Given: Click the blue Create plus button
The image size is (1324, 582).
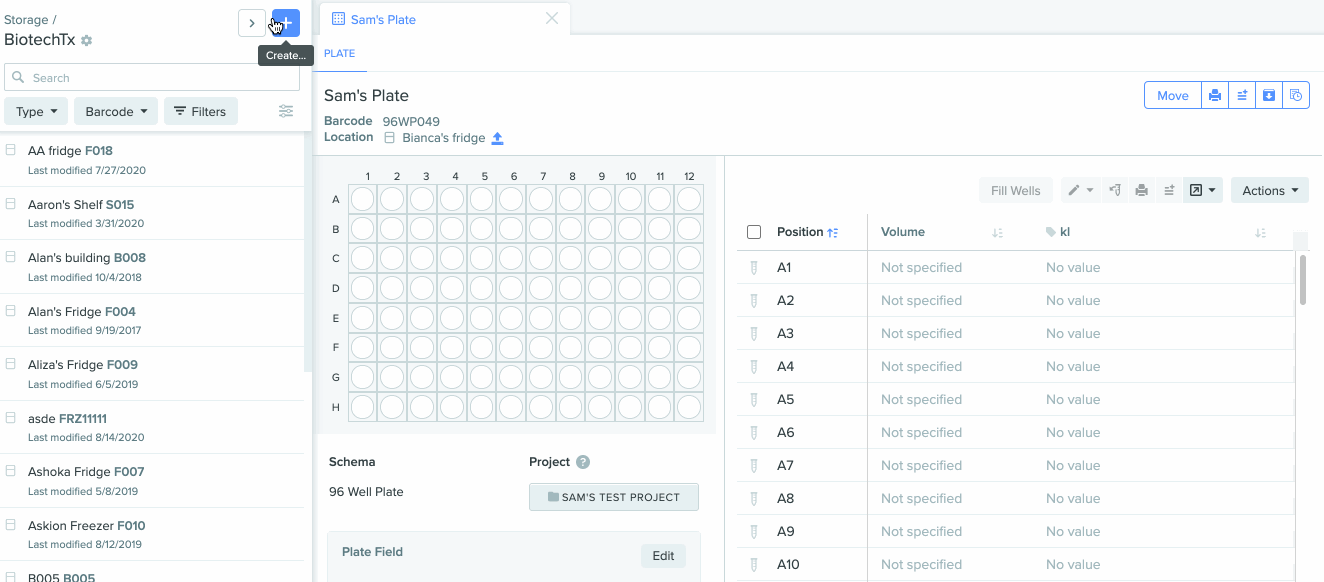Looking at the screenshot, I should pyautogui.click(x=286, y=23).
